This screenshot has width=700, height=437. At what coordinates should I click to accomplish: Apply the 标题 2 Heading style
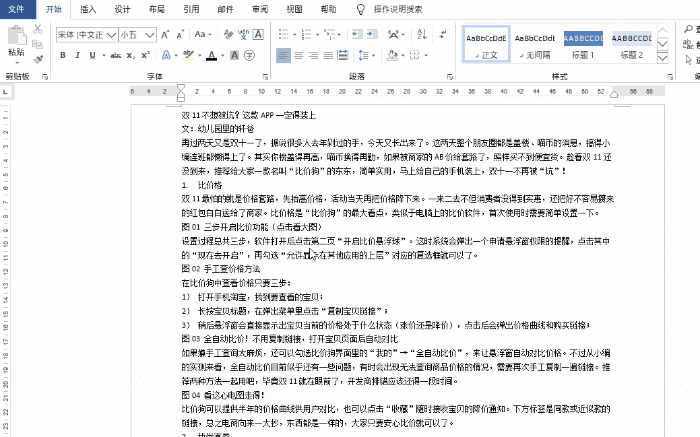click(632, 44)
